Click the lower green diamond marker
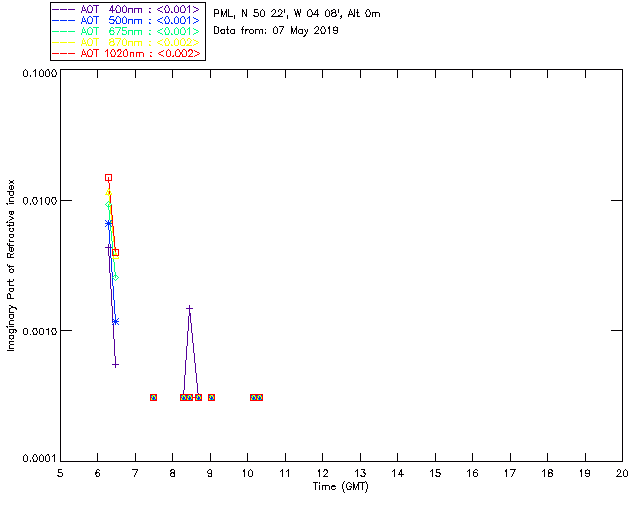Image resolution: width=640 pixels, height=512 pixels. coord(116,278)
